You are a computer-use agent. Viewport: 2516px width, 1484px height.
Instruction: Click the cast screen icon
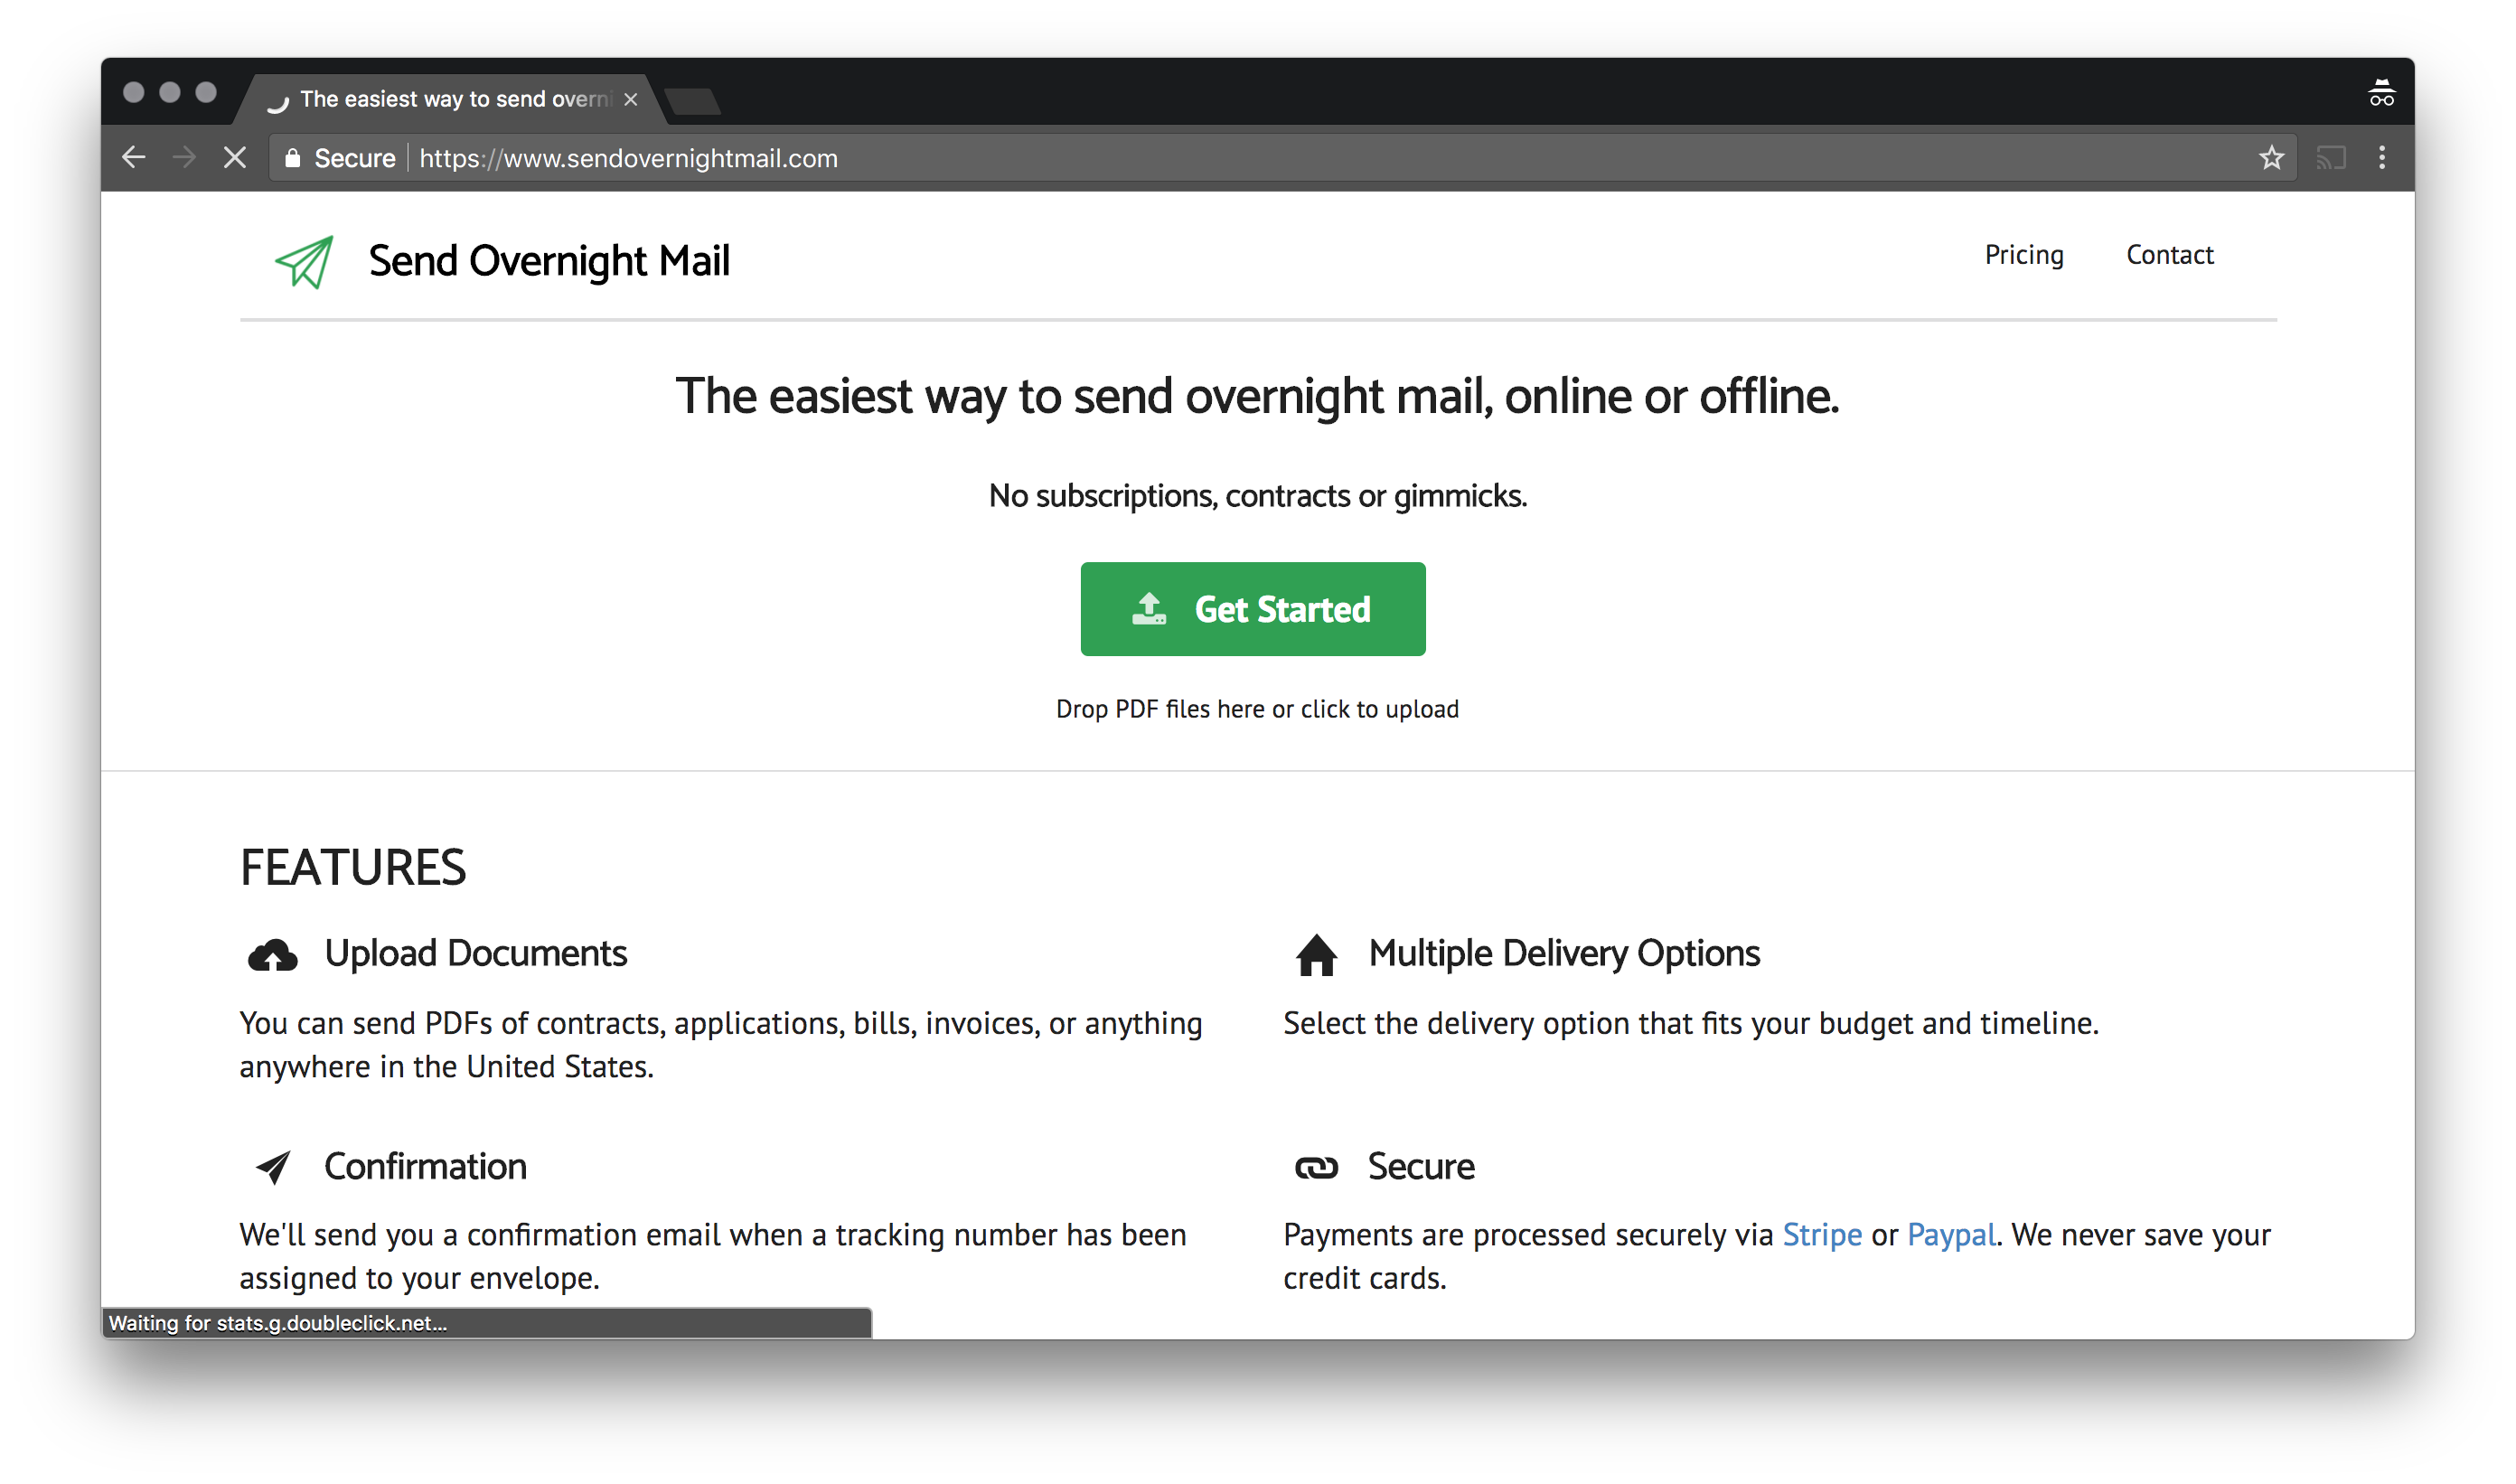2331,158
